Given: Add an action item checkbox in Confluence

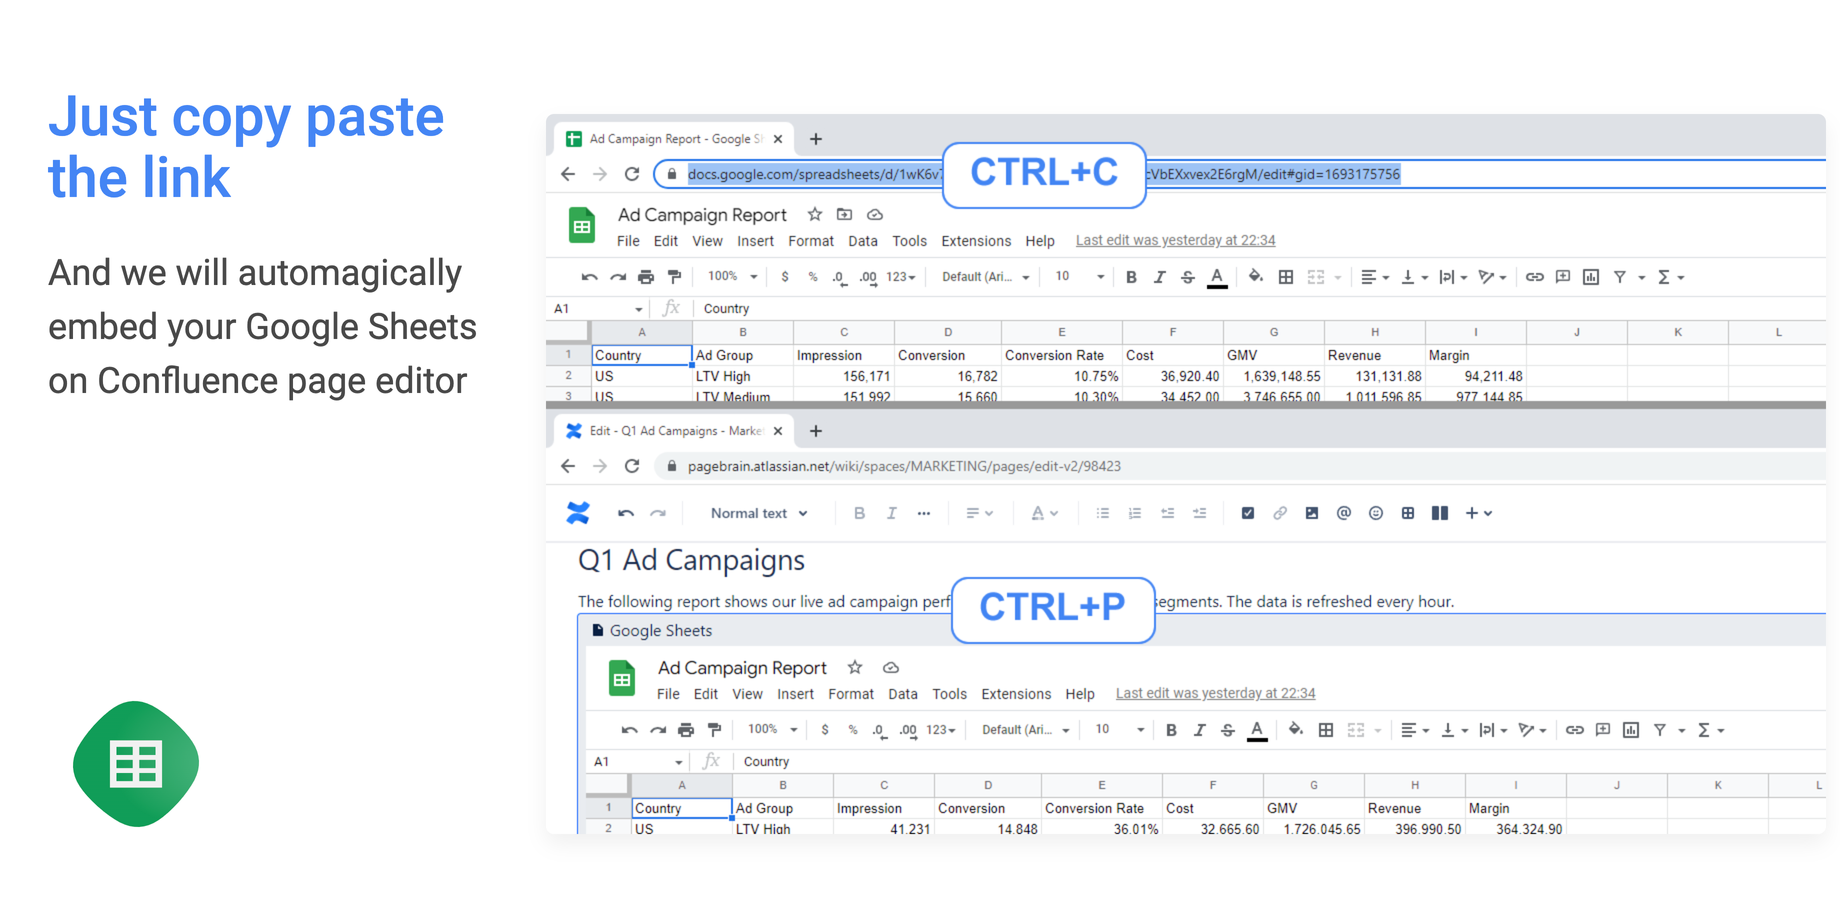Looking at the screenshot, I should [1248, 513].
